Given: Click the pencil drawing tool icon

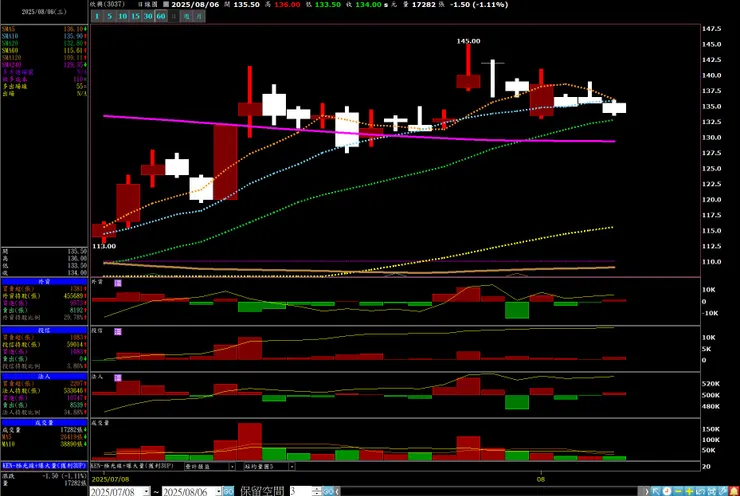Looking at the screenshot, I should [x=723, y=491].
